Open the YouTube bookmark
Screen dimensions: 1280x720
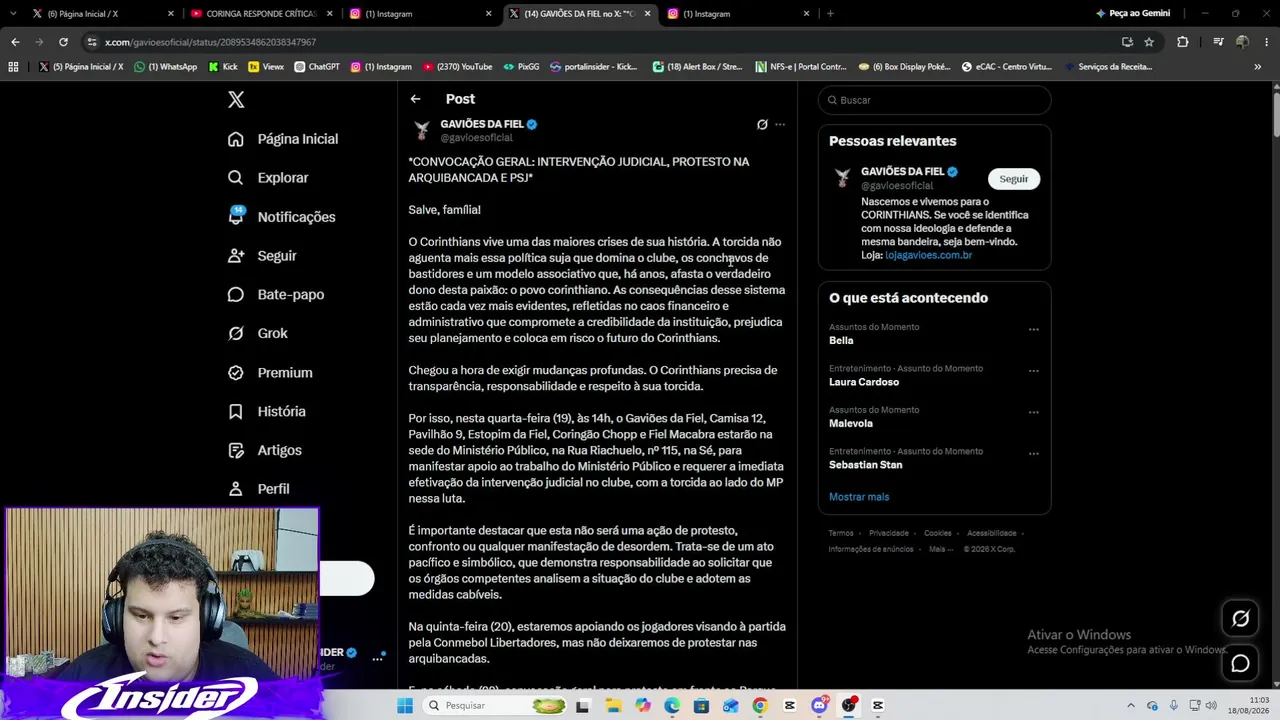[x=457, y=67]
